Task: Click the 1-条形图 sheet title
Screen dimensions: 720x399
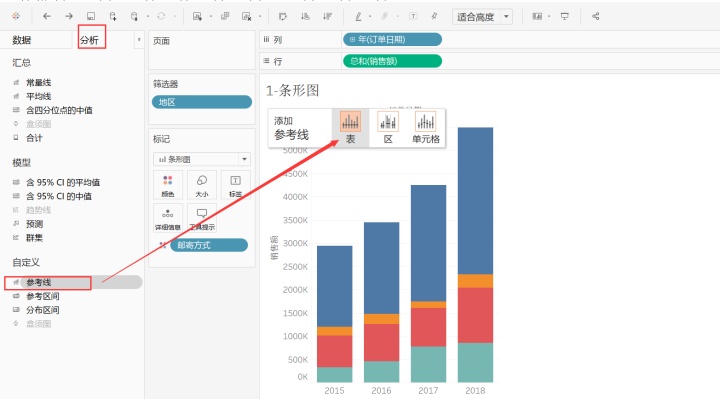Action: pos(292,90)
